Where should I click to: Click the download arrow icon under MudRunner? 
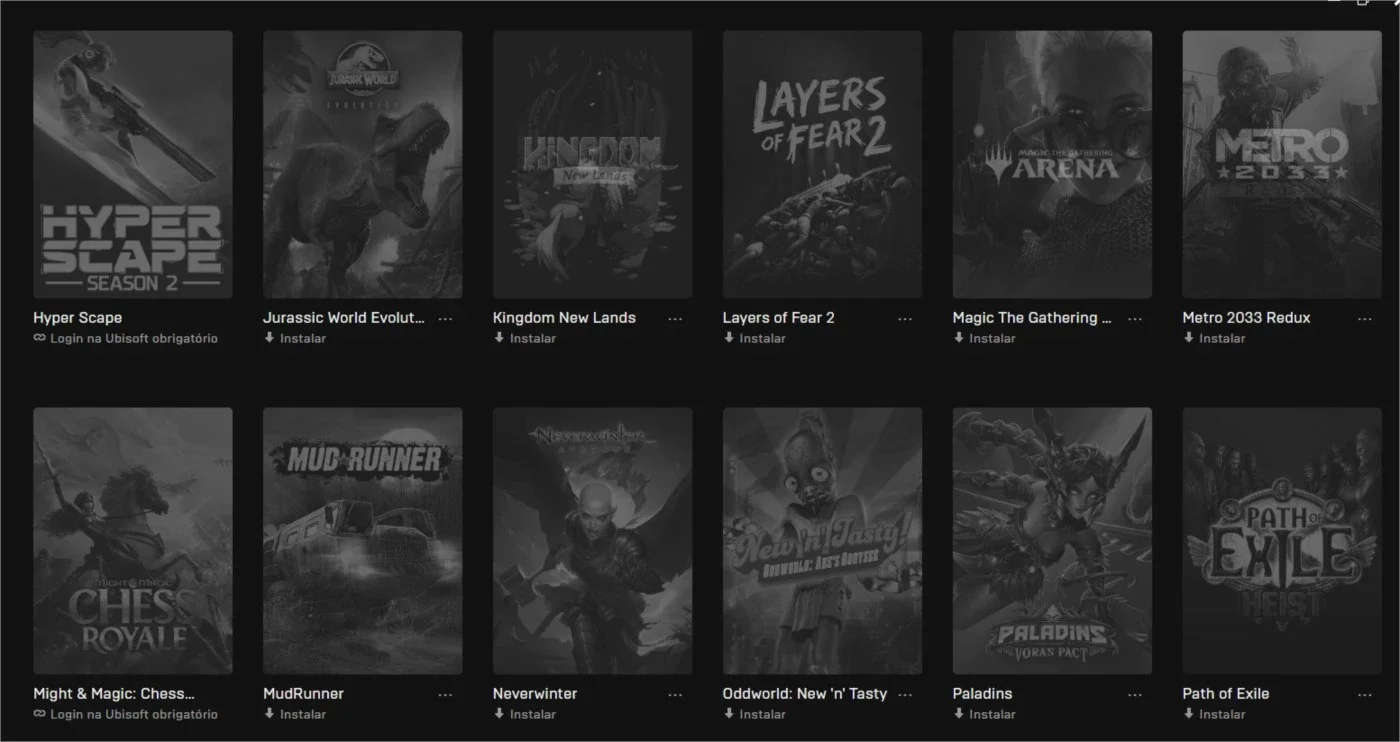[269, 714]
